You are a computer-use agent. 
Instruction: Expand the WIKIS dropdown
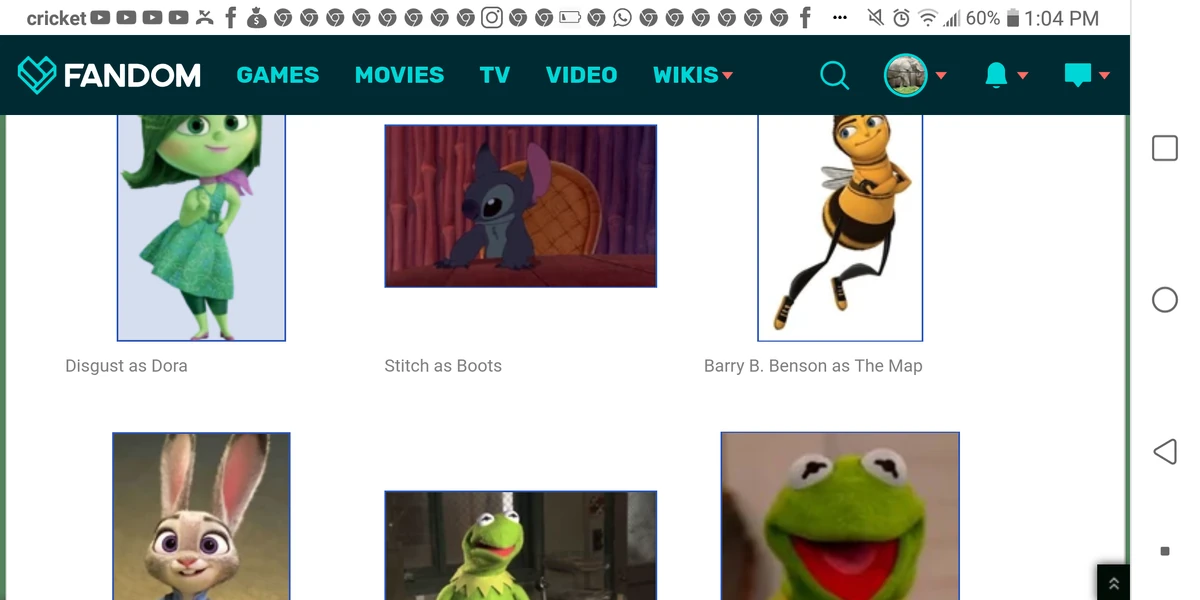click(x=685, y=74)
